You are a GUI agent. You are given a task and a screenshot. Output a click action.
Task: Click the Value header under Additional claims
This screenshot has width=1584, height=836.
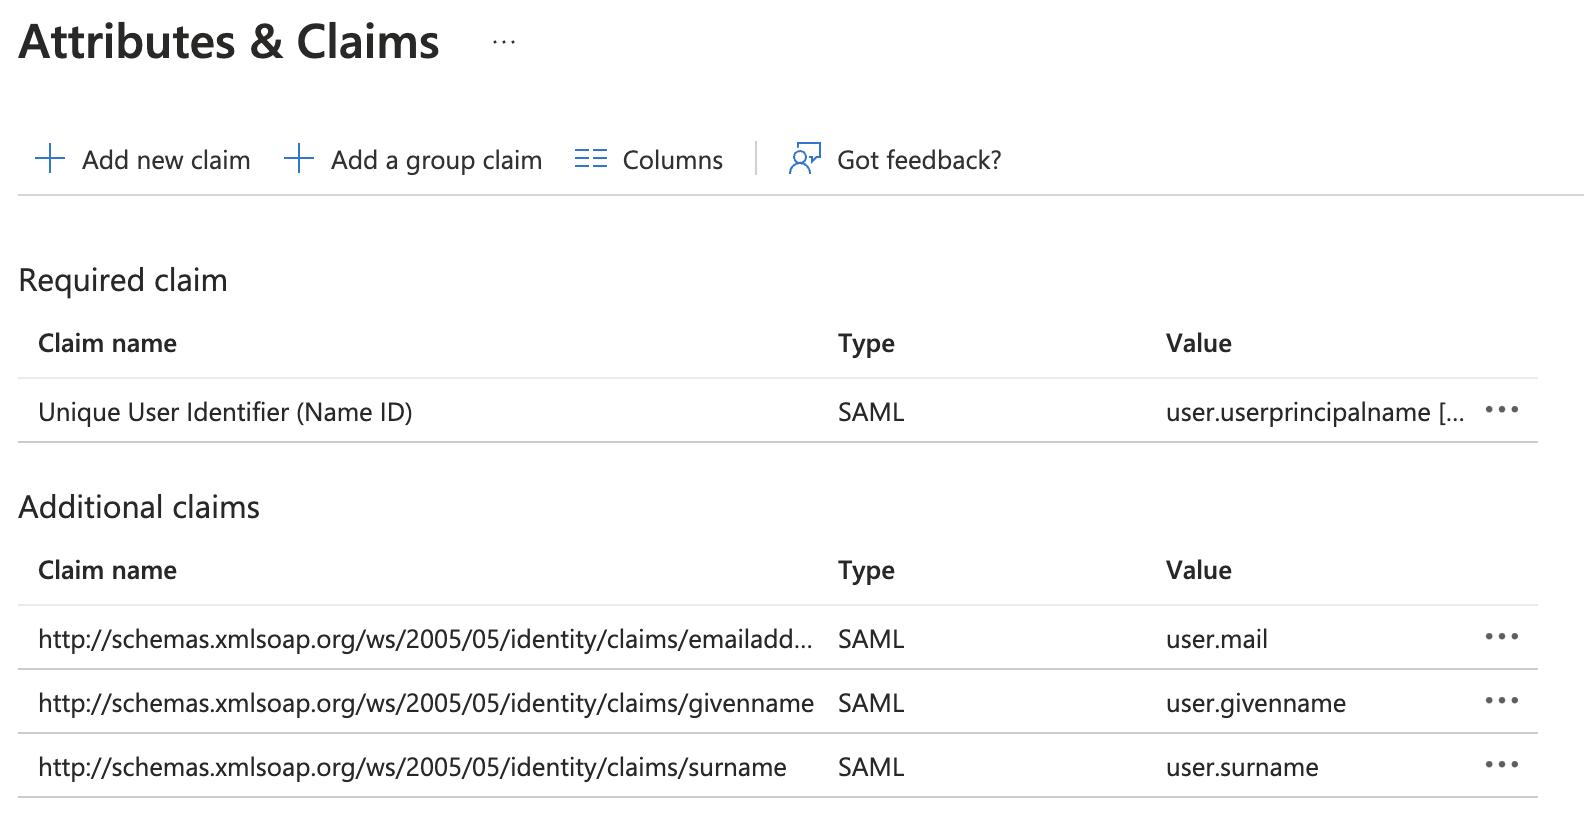tap(1199, 570)
